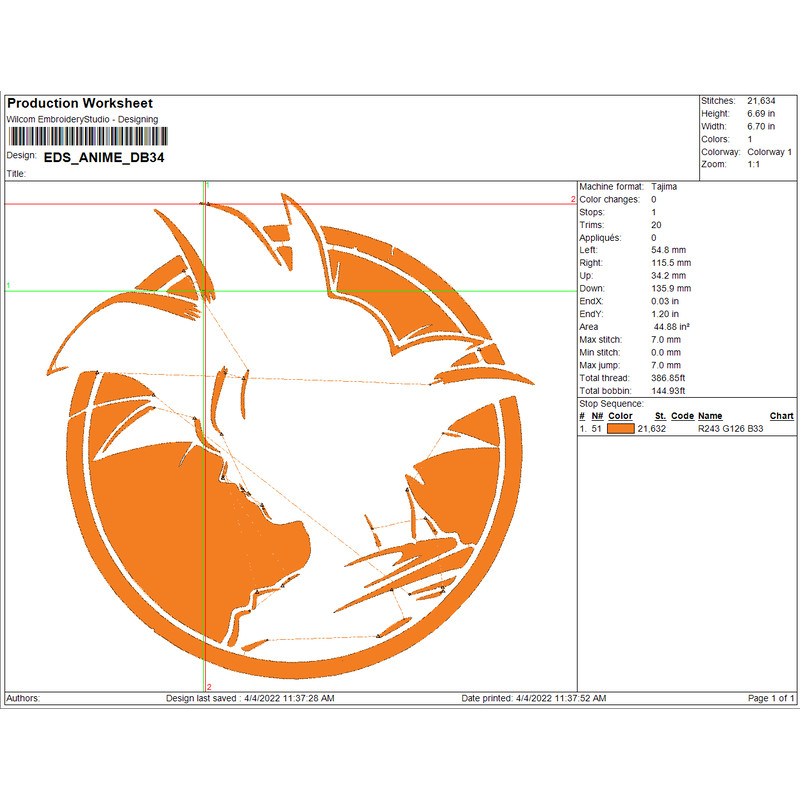
Task: Click the Code column header
Action: (682, 416)
